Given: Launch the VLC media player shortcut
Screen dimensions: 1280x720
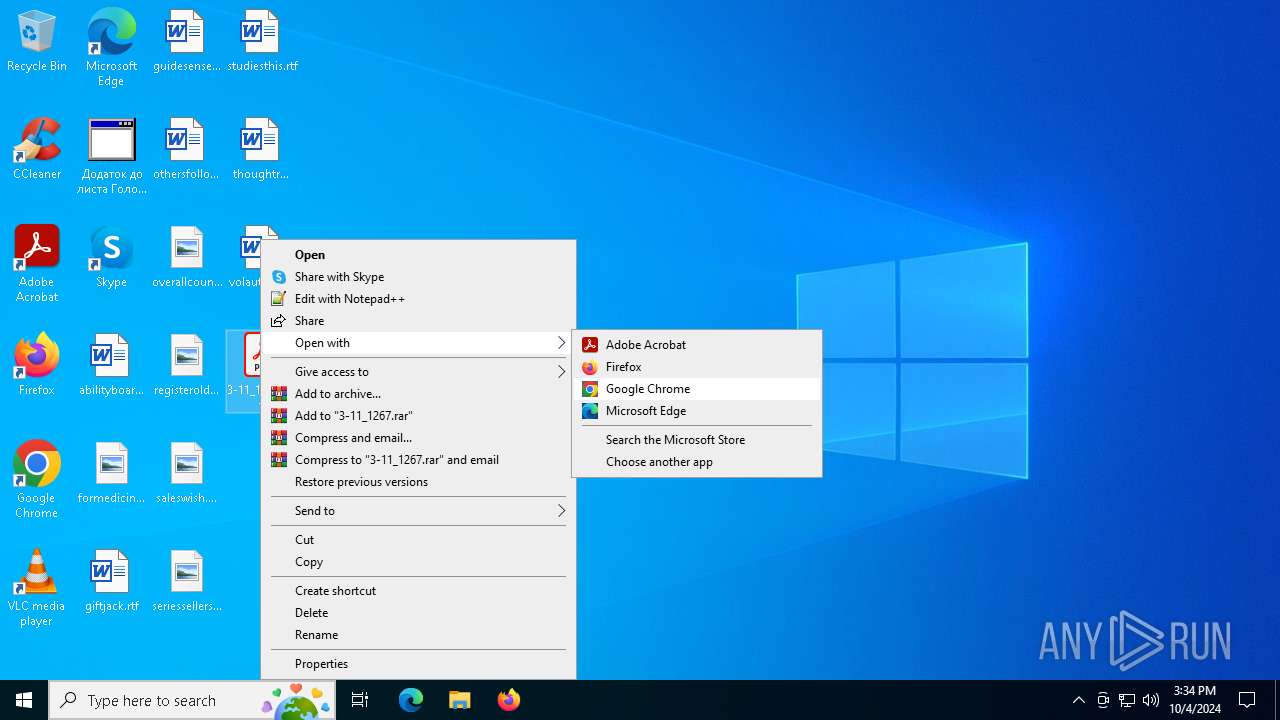Looking at the screenshot, I should click(x=37, y=588).
